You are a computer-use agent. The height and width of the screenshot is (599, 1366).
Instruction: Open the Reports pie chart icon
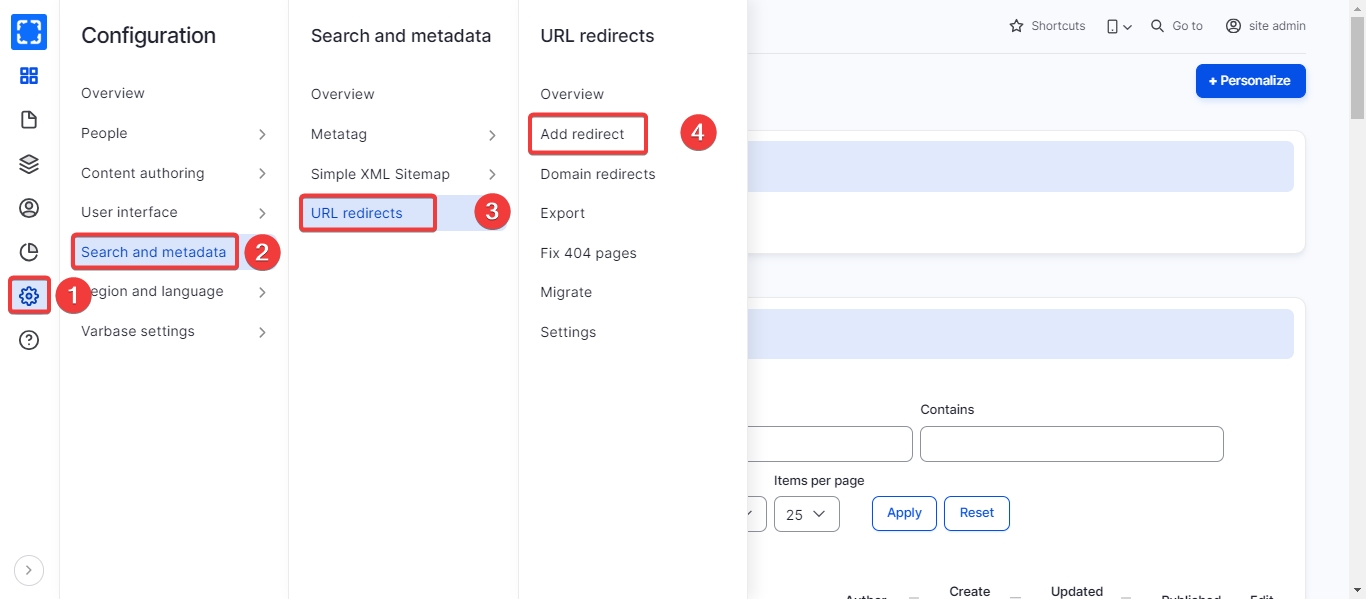pyautogui.click(x=29, y=252)
